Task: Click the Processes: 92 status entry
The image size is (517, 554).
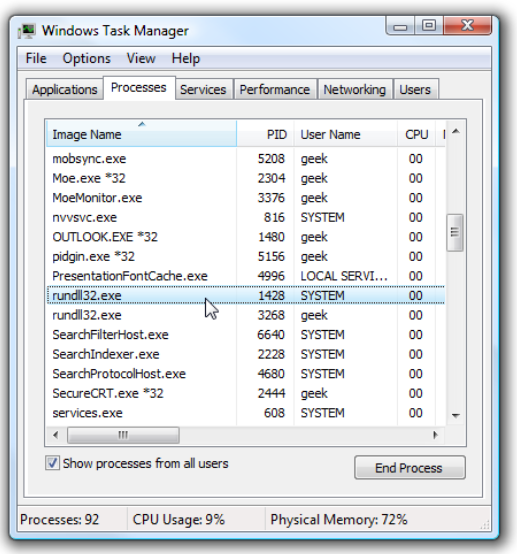Action: tap(60, 519)
